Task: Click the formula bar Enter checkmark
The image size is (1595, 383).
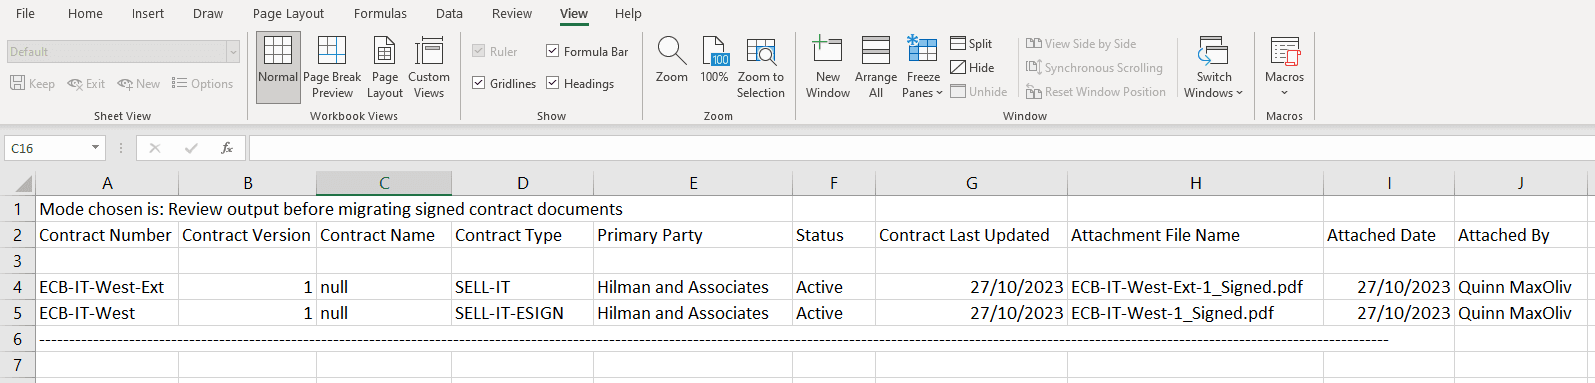Action: 191,148
